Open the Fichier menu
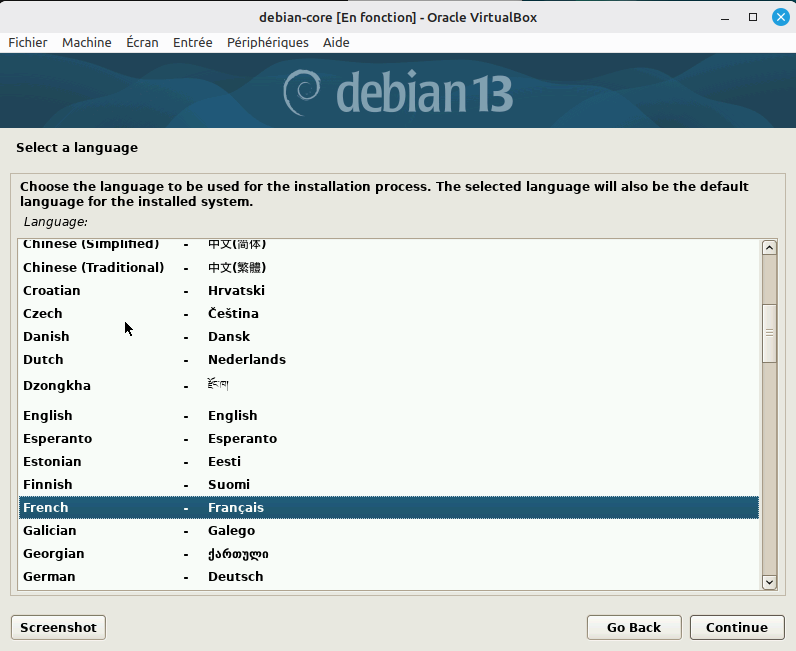796x651 pixels. coord(28,42)
